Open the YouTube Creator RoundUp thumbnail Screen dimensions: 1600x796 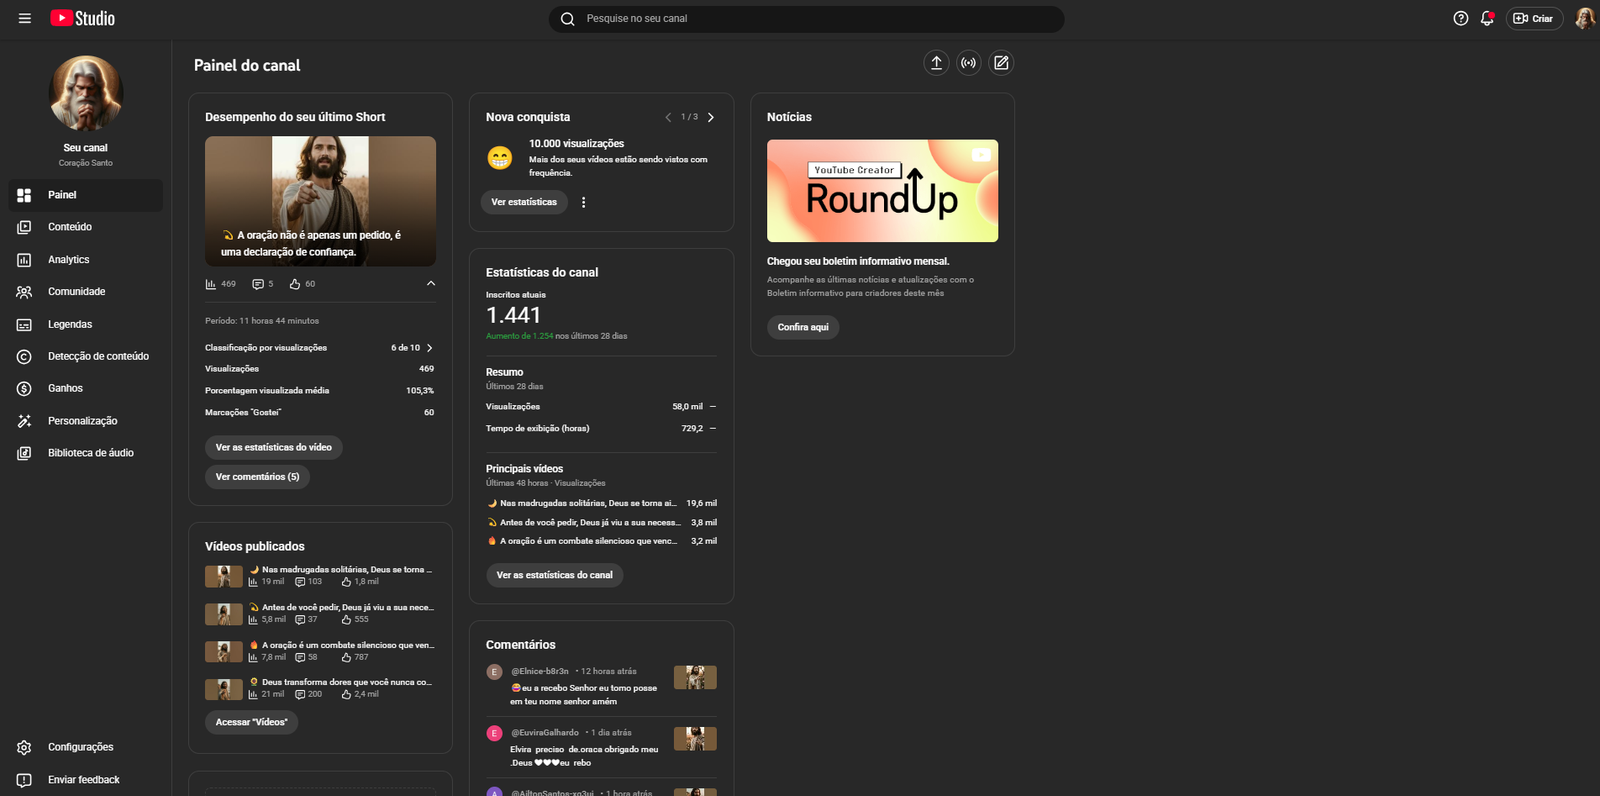click(x=882, y=191)
